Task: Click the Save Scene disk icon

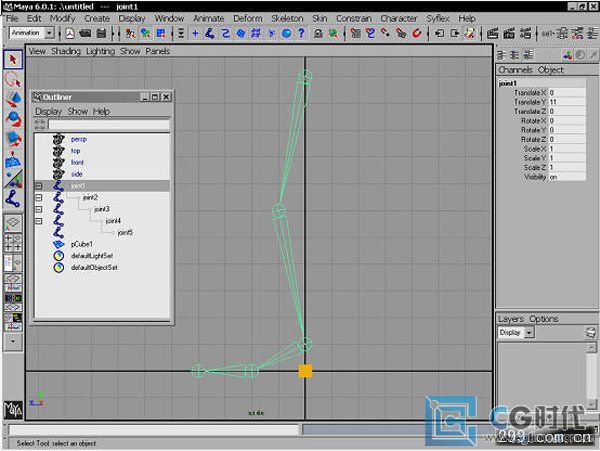Action: [101, 34]
